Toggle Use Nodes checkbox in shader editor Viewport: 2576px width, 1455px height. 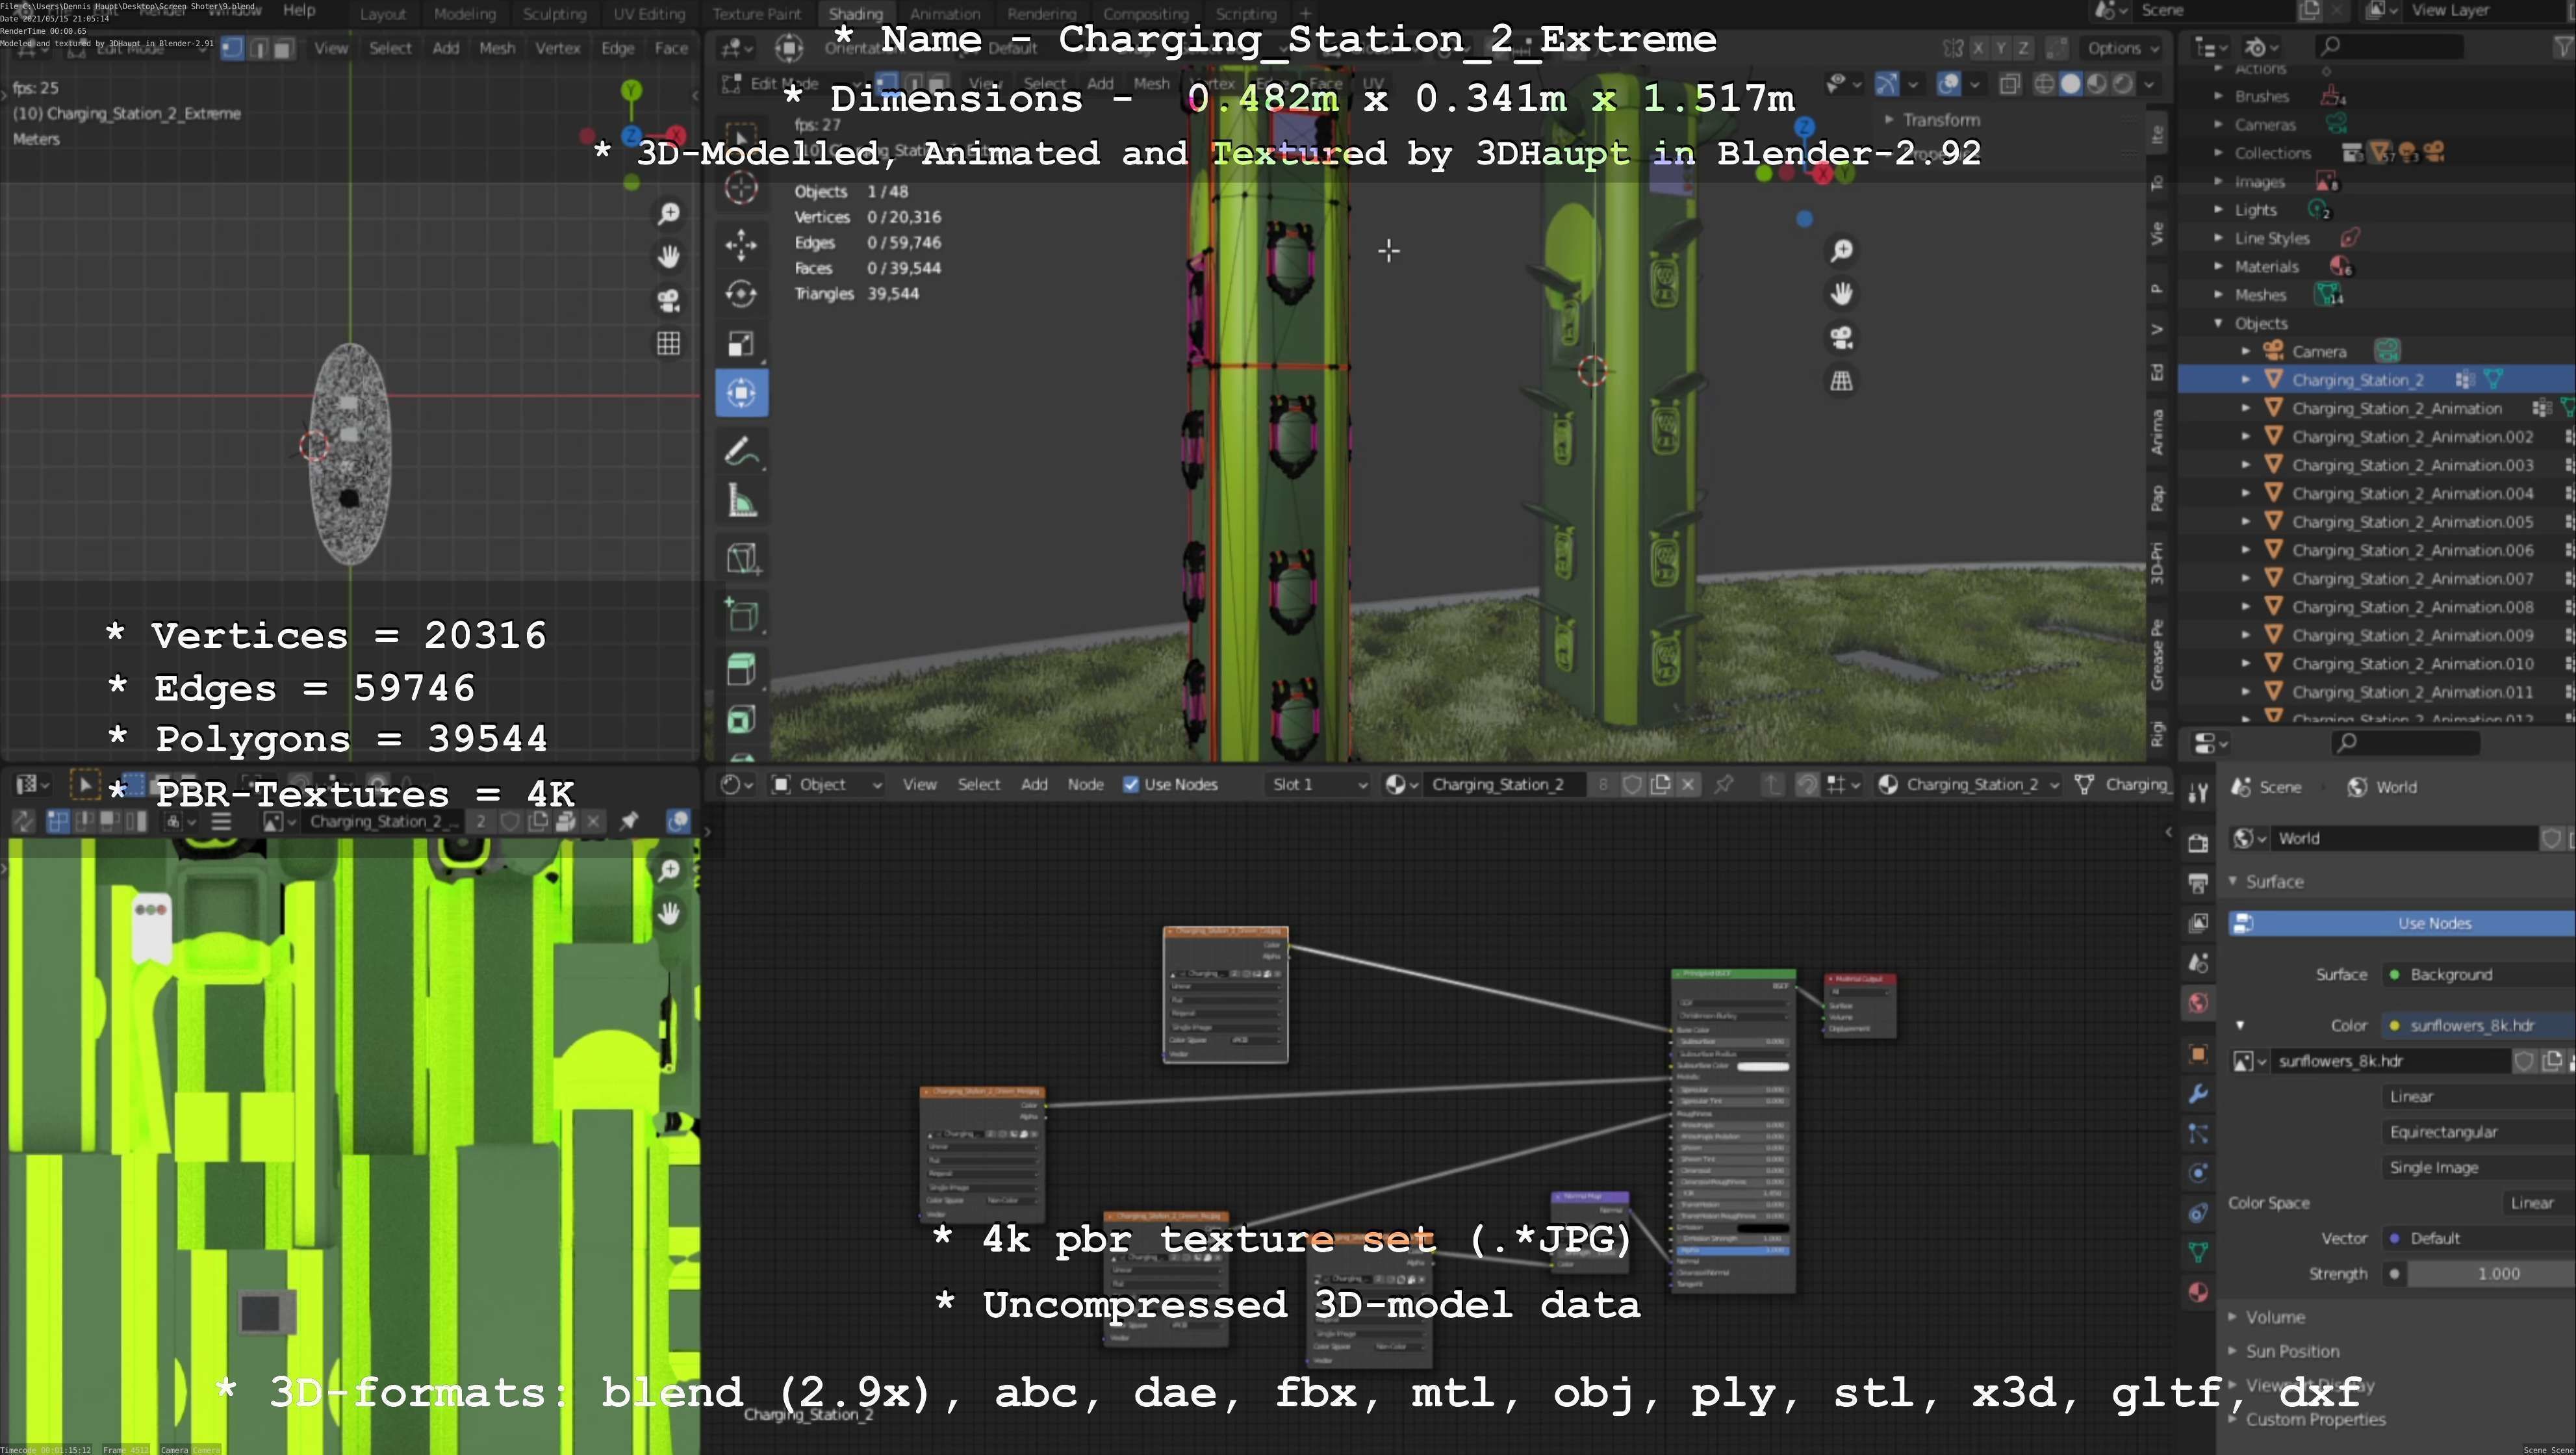[x=1130, y=785]
